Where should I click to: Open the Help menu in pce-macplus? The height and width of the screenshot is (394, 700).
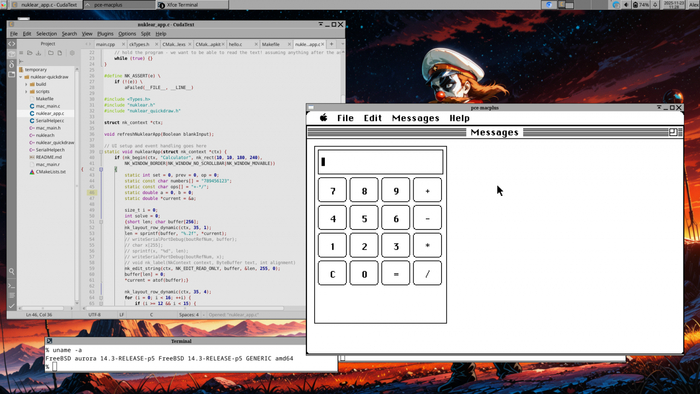[459, 118]
